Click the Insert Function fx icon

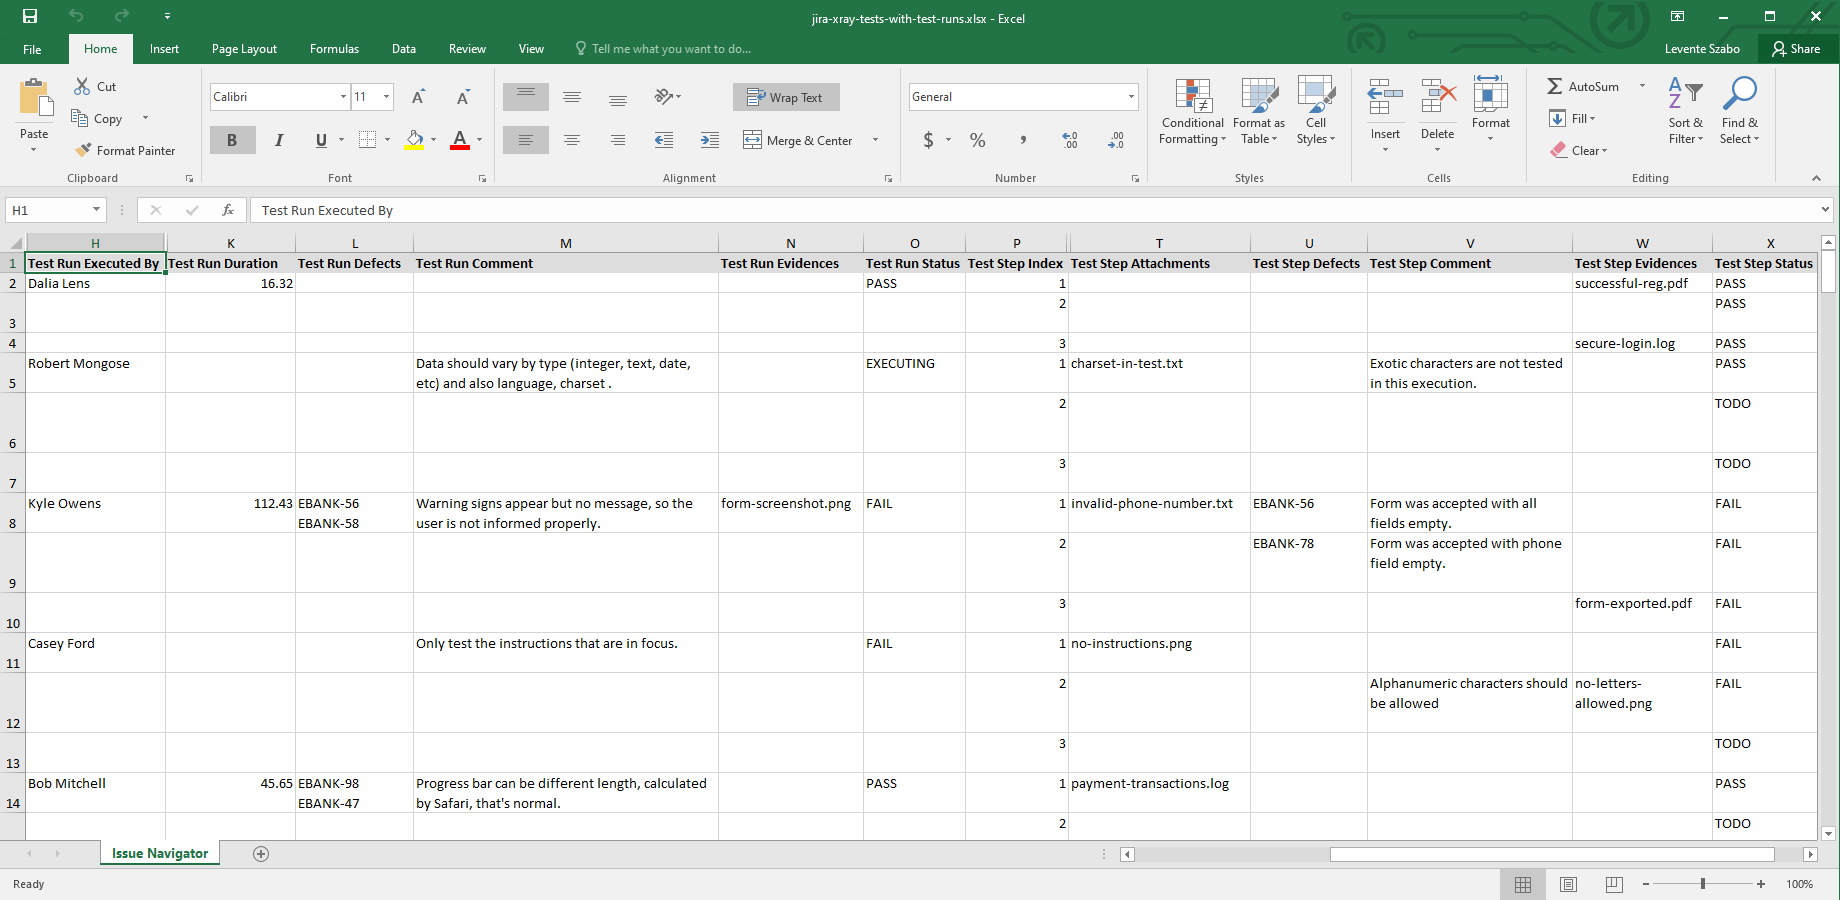click(228, 210)
